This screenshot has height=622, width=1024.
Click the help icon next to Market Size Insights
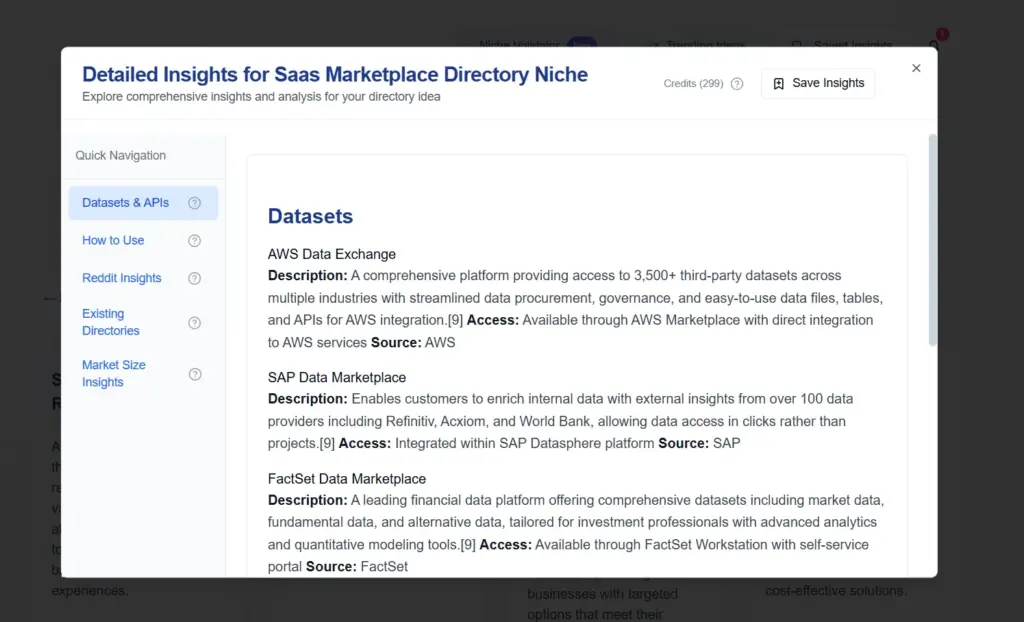pyautogui.click(x=195, y=372)
